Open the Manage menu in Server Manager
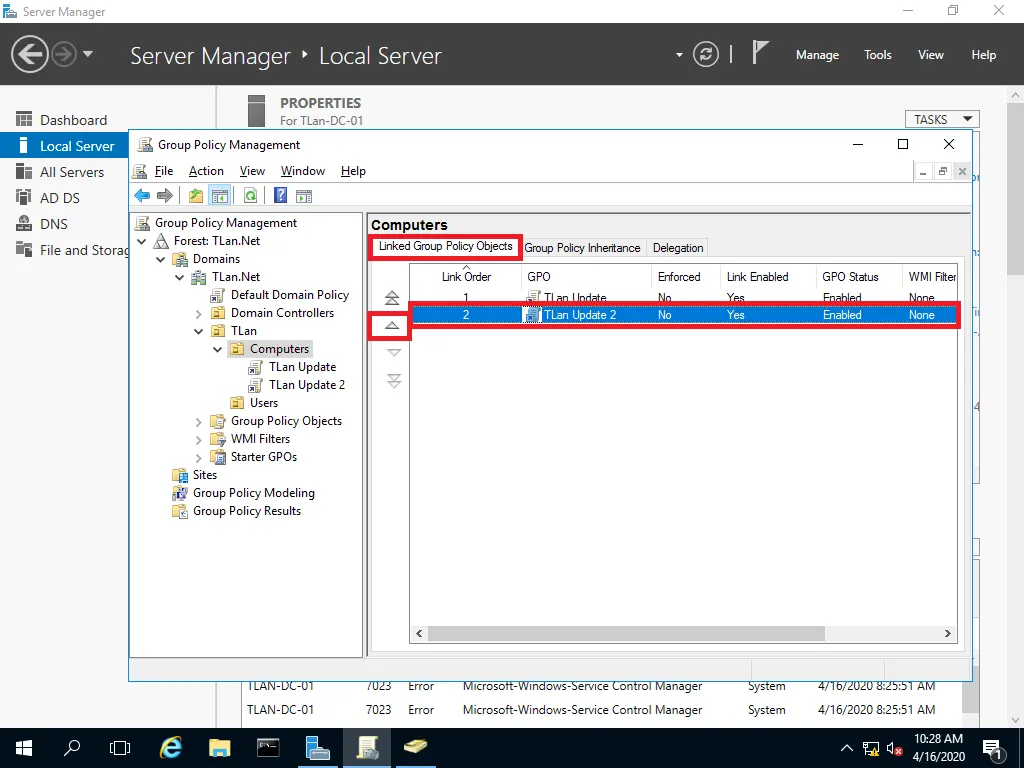The height and width of the screenshot is (768, 1024). click(x=817, y=55)
